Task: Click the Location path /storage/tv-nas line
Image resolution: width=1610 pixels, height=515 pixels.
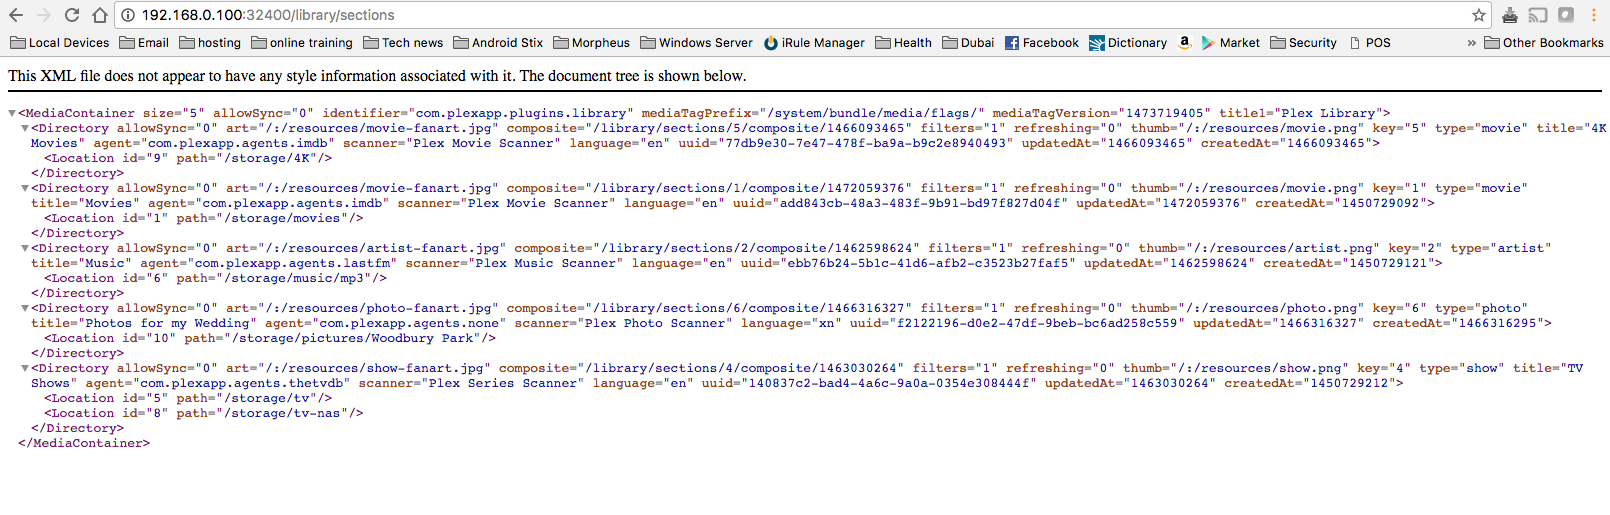Action: [x=204, y=413]
